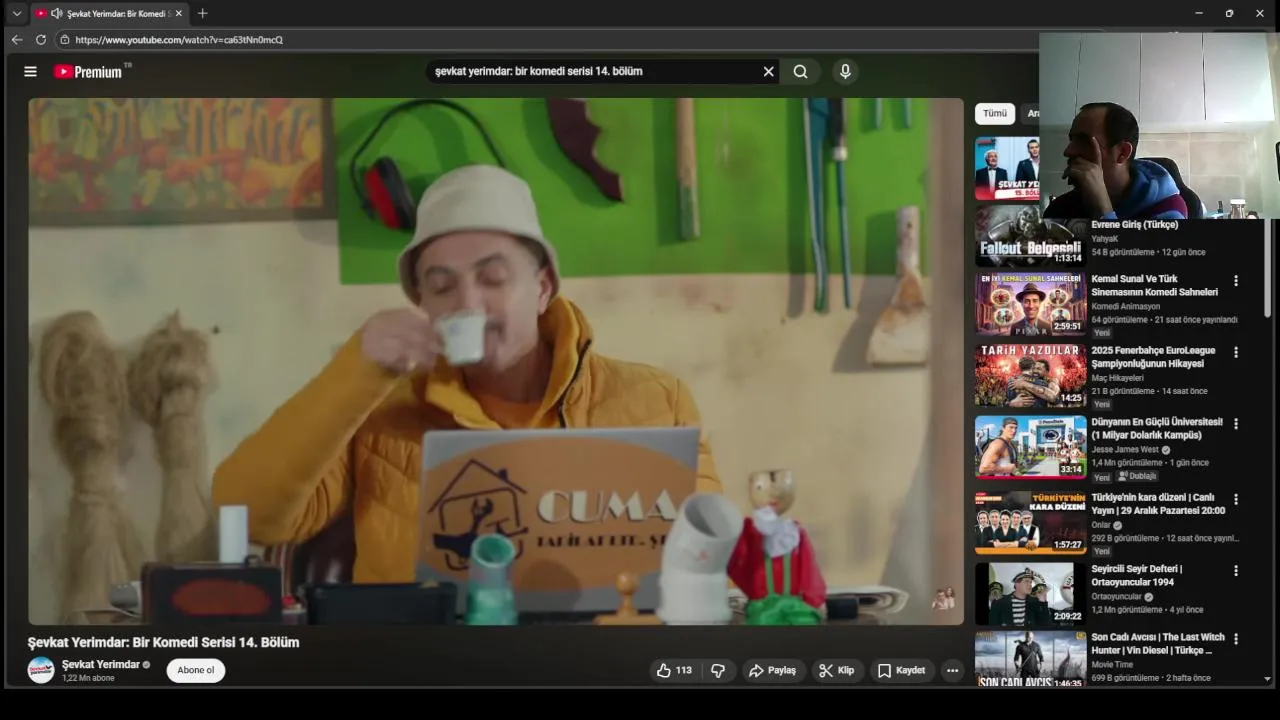
Task: Subscribe with the Abone ol button
Action: pyautogui.click(x=196, y=670)
